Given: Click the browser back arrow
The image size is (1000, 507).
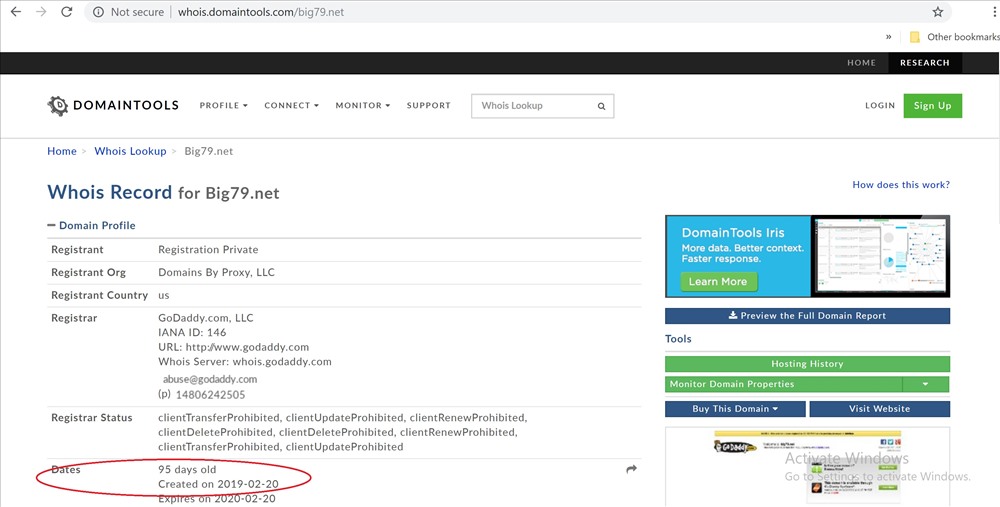Looking at the screenshot, I should click(x=16, y=12).
